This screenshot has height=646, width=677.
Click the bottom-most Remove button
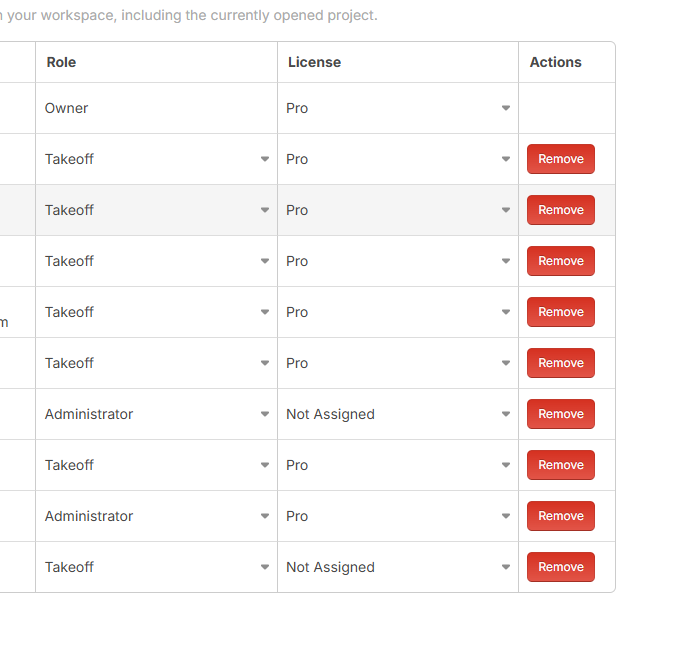561,567
